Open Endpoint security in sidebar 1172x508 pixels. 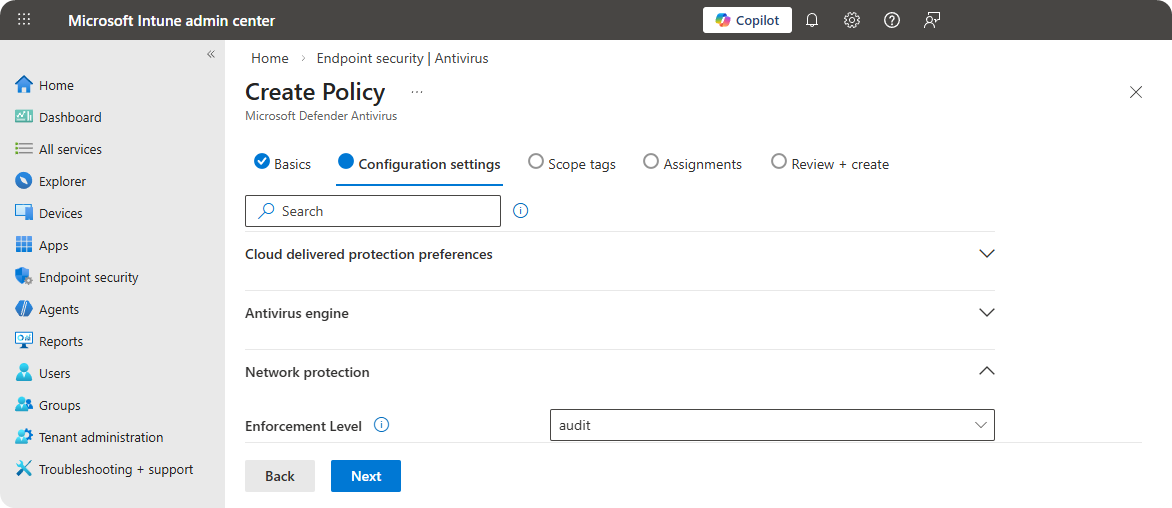88,277
